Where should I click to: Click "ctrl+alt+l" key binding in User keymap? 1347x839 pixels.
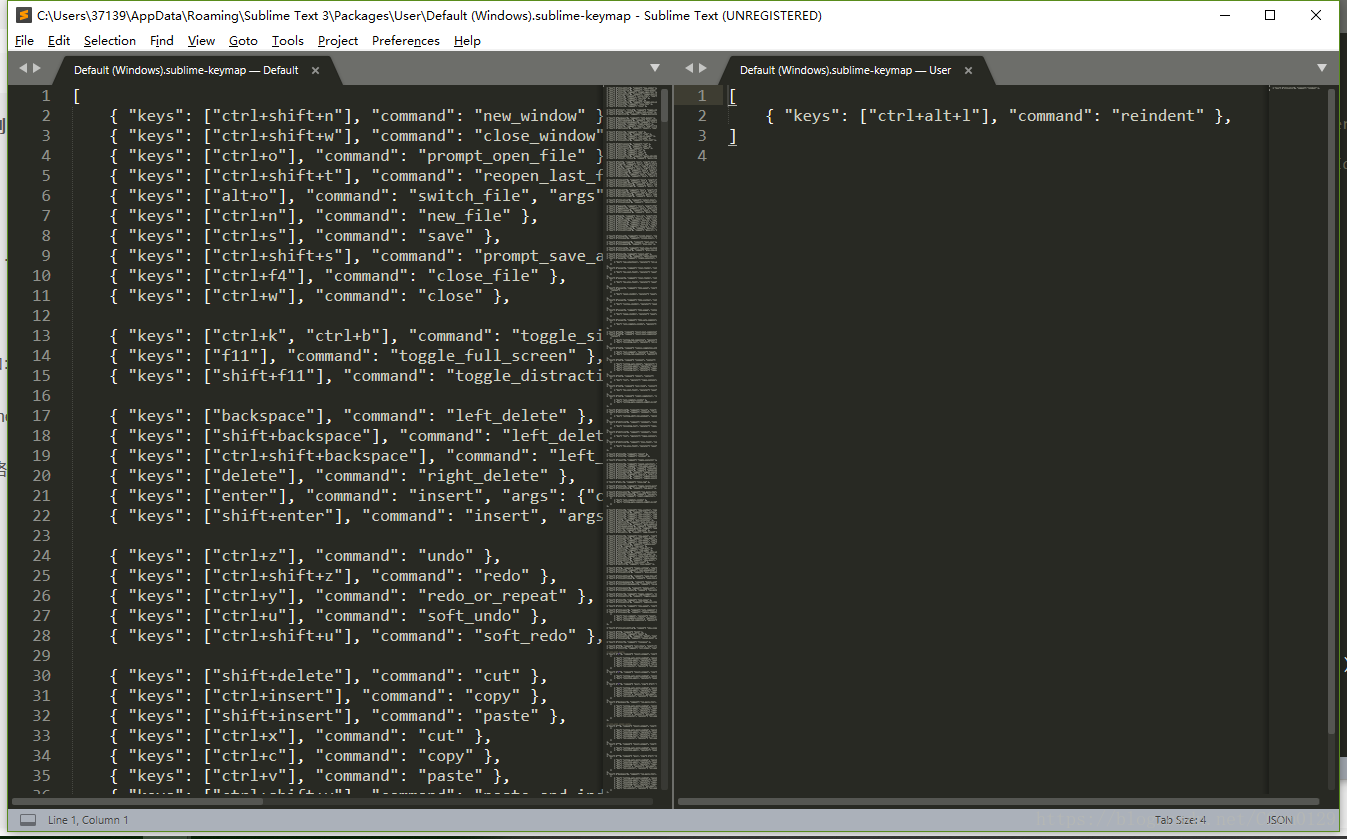click(x=930, y=116)
